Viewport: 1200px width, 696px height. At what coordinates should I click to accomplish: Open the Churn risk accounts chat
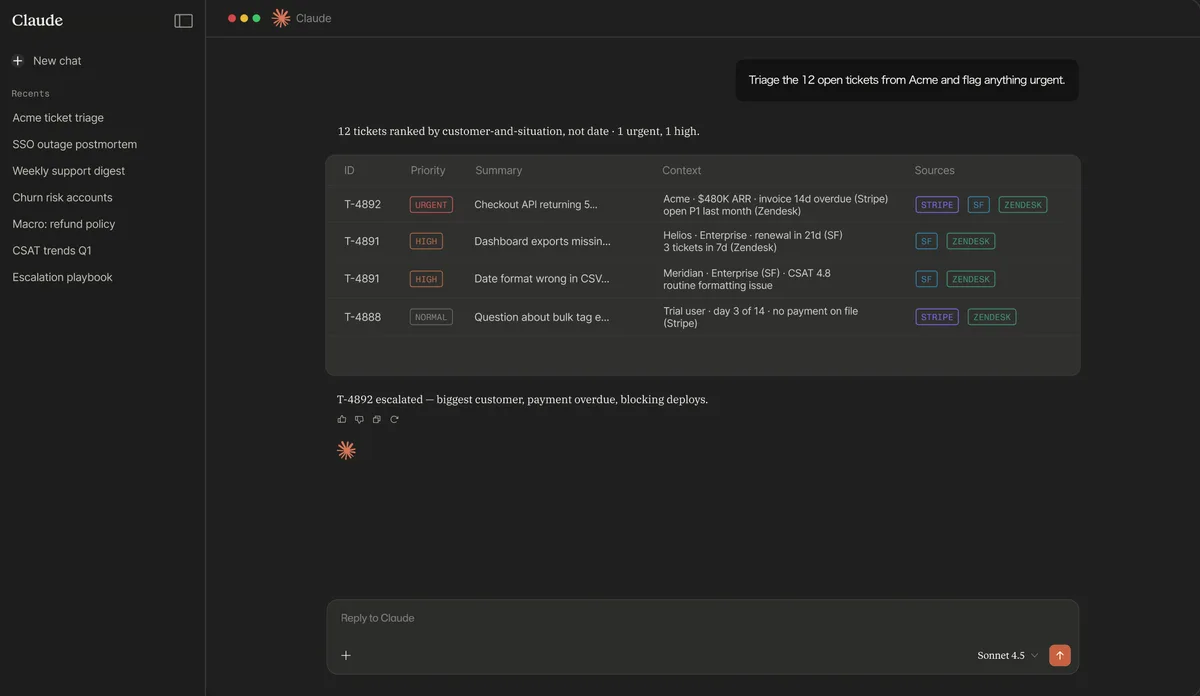coord(62,197)
